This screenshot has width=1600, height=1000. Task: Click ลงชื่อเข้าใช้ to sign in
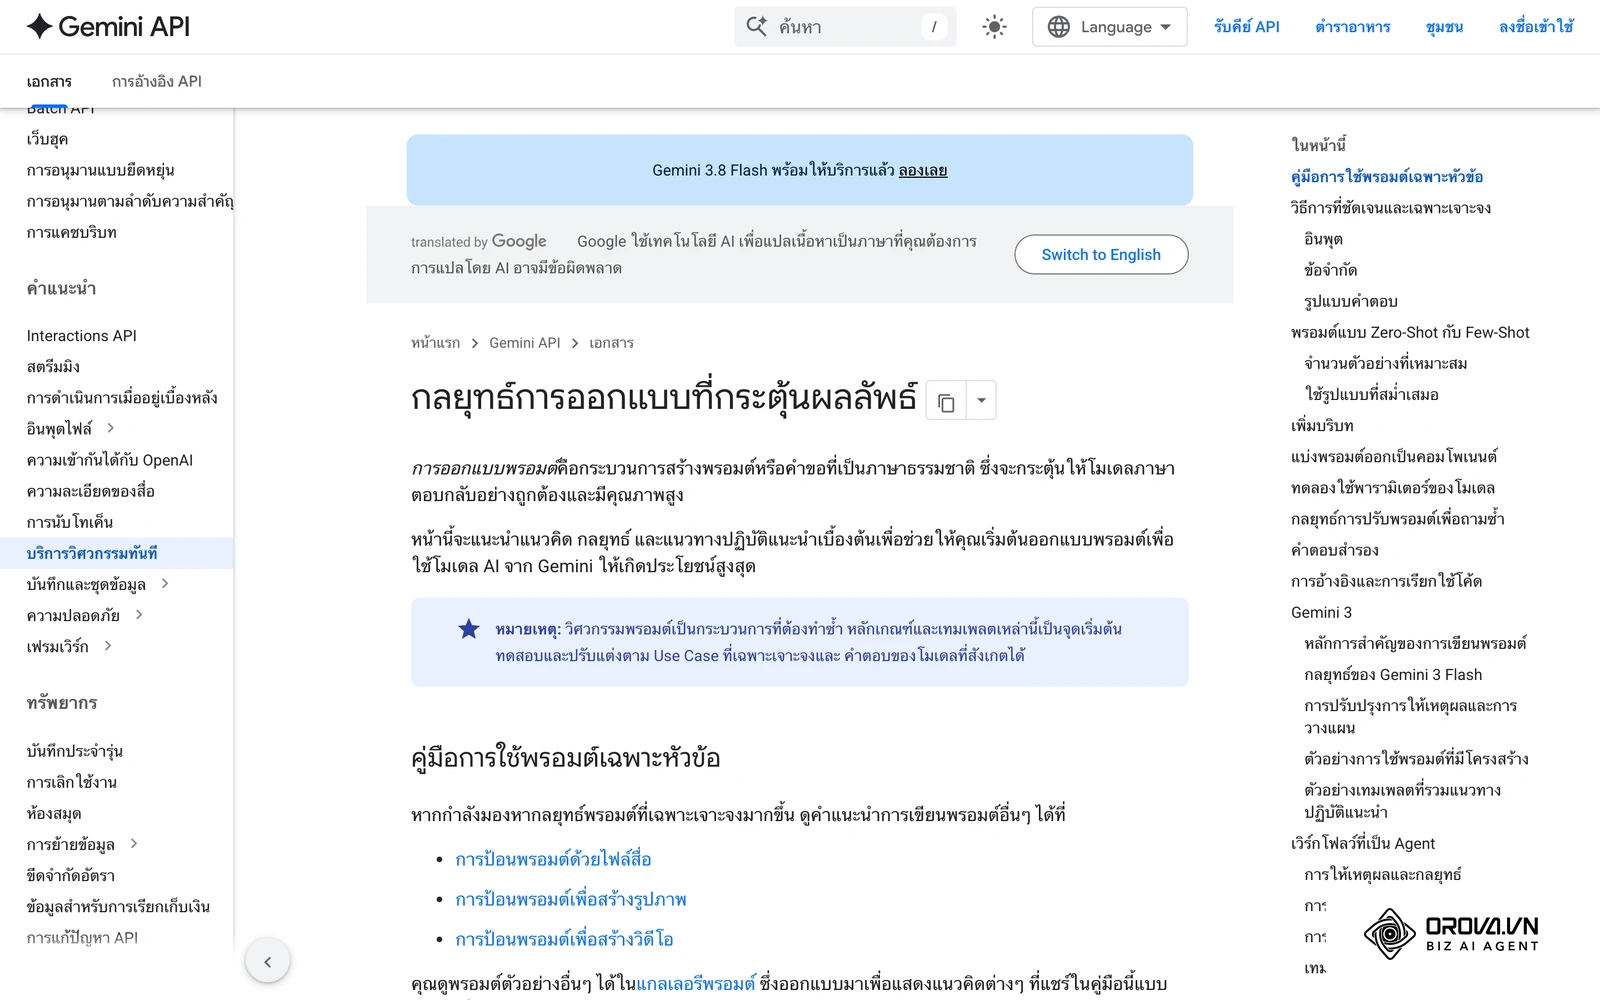click(1536, 27)
